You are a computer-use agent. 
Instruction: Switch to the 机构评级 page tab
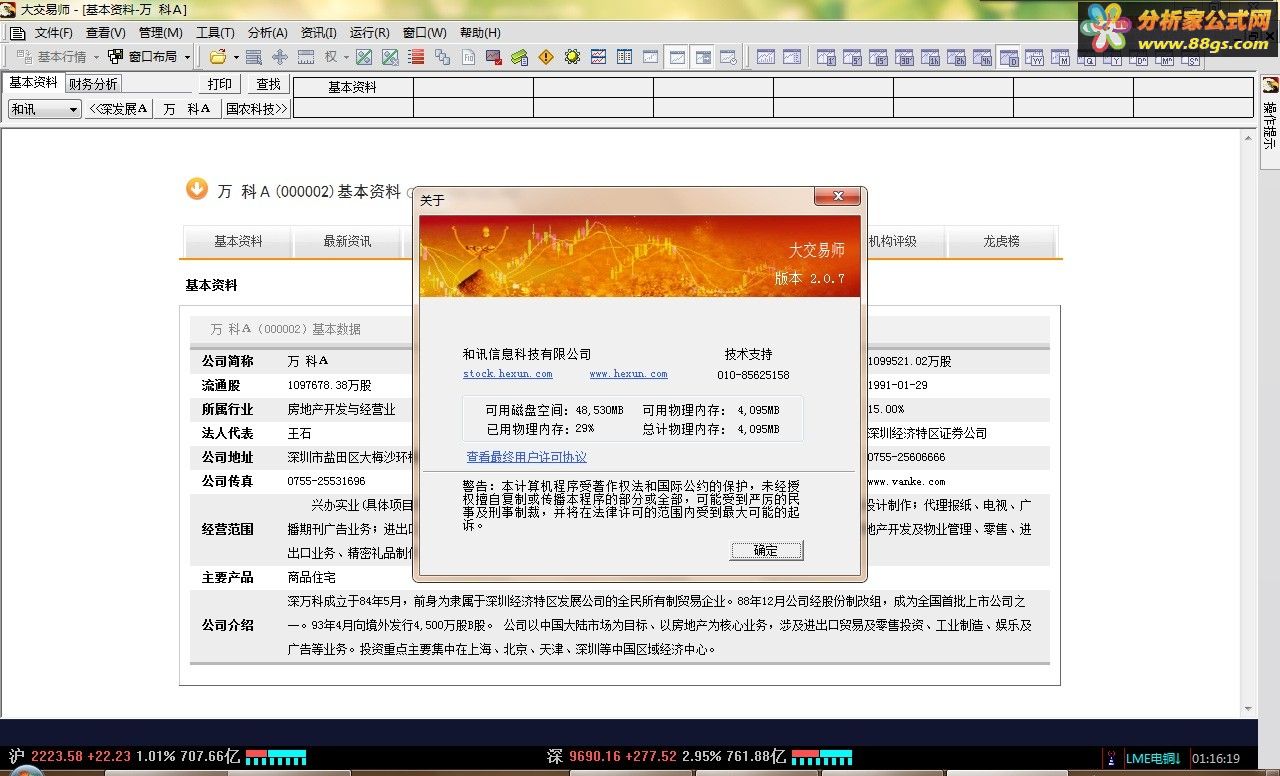point(893,241)
